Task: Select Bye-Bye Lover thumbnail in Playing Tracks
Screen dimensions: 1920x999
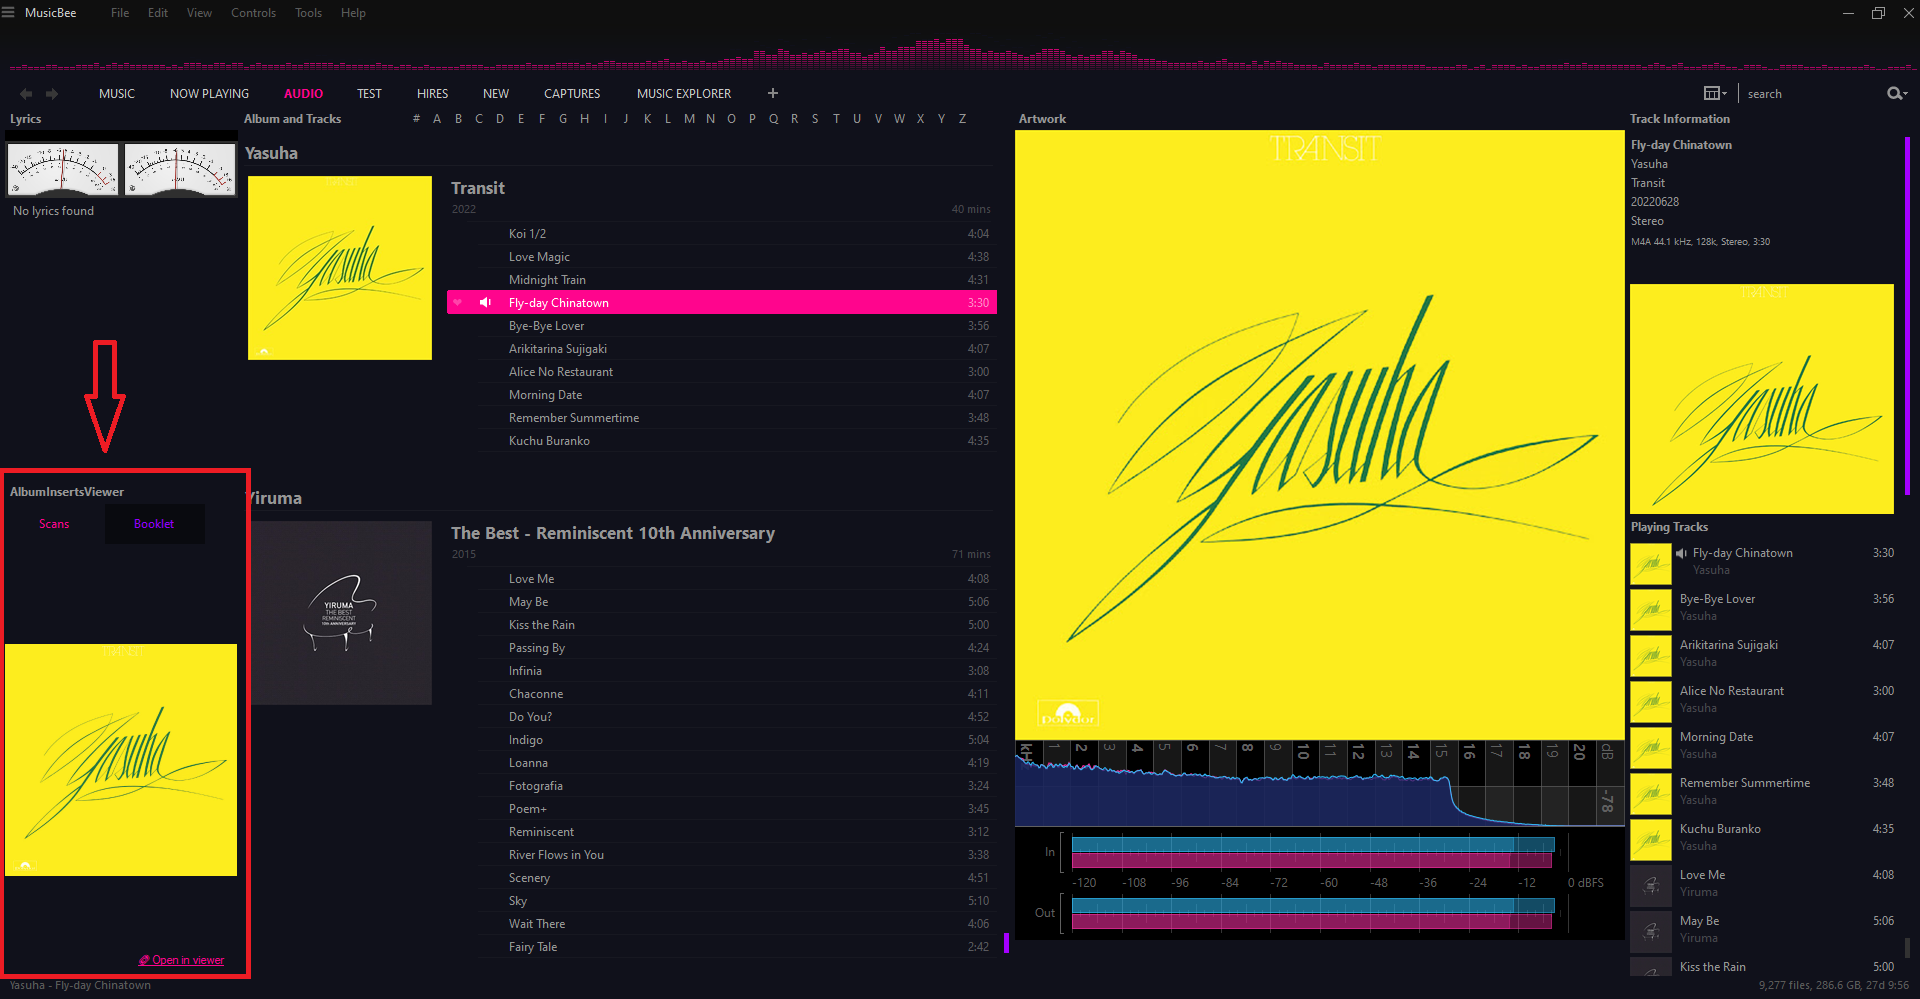Action: [1651, 610]
